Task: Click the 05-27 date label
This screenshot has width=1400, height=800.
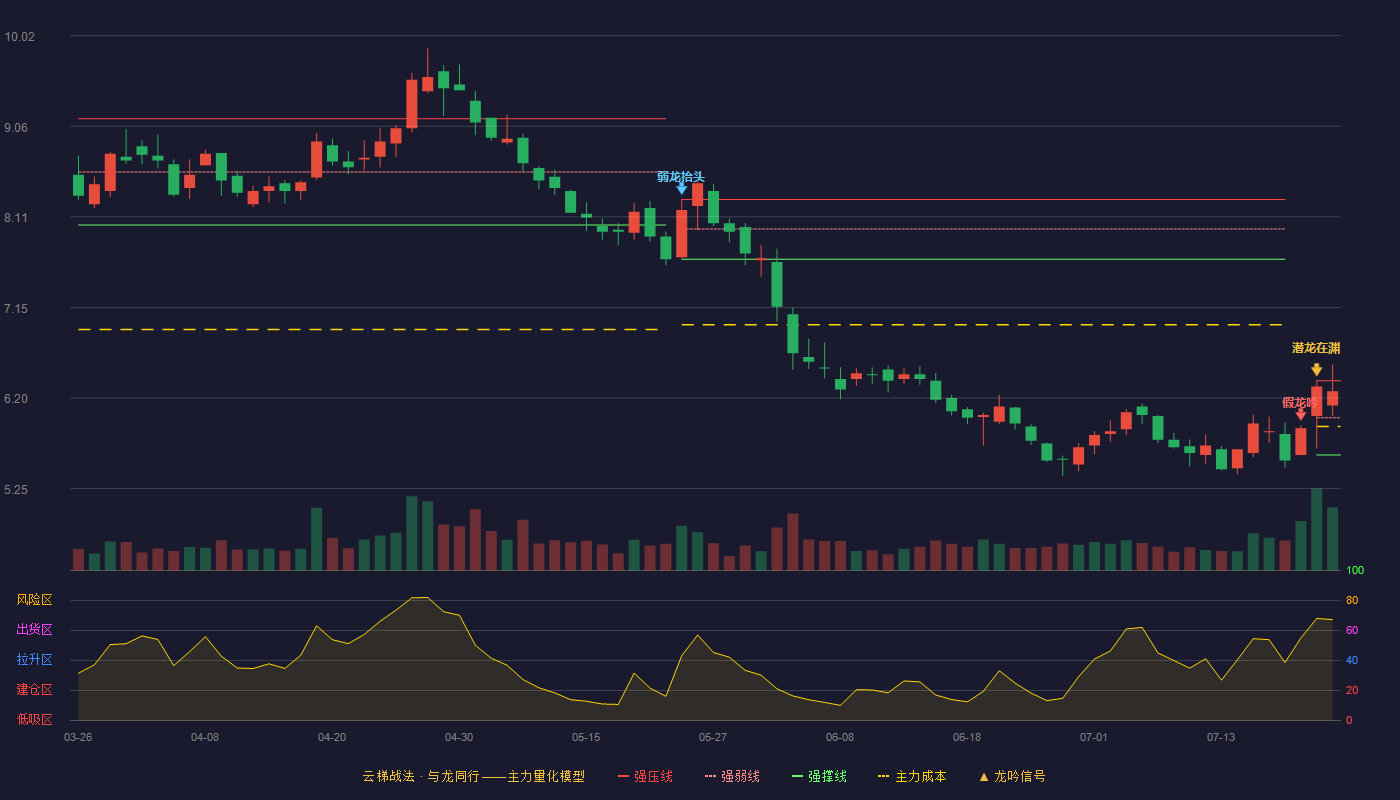Action: click(713, 737)
